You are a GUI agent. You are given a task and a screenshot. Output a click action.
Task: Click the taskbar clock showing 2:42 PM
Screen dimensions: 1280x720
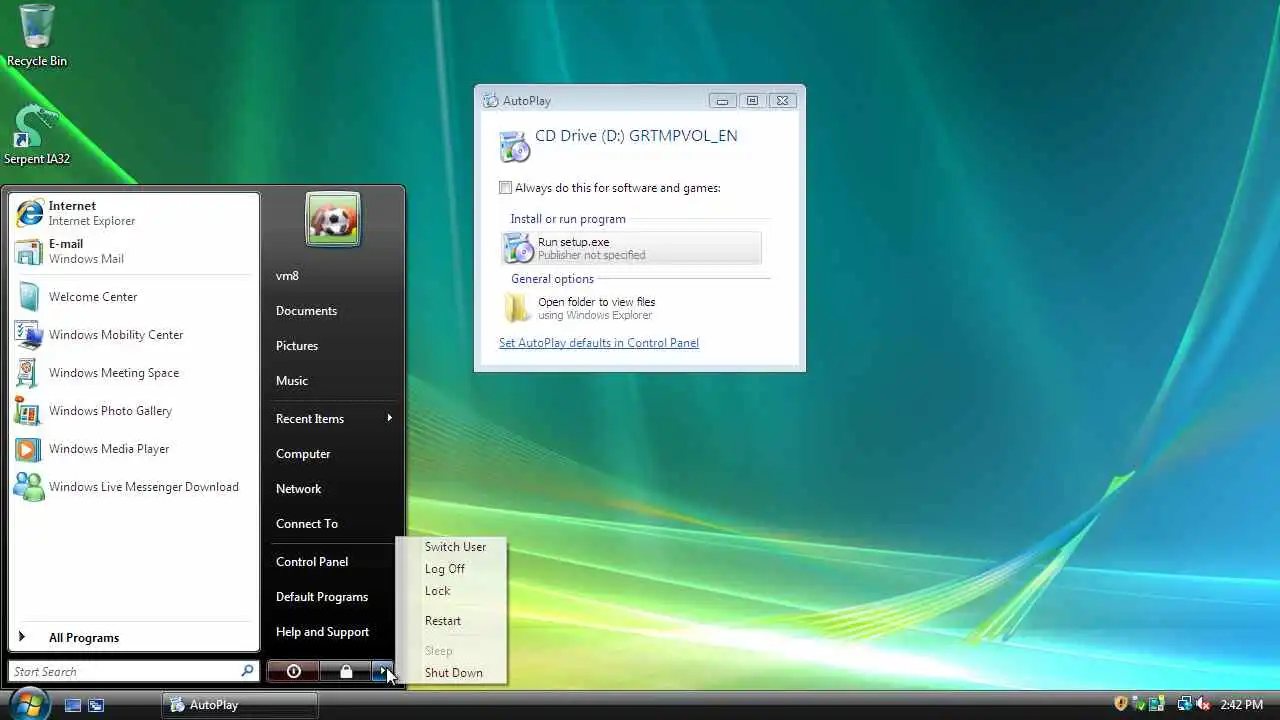1242,705
